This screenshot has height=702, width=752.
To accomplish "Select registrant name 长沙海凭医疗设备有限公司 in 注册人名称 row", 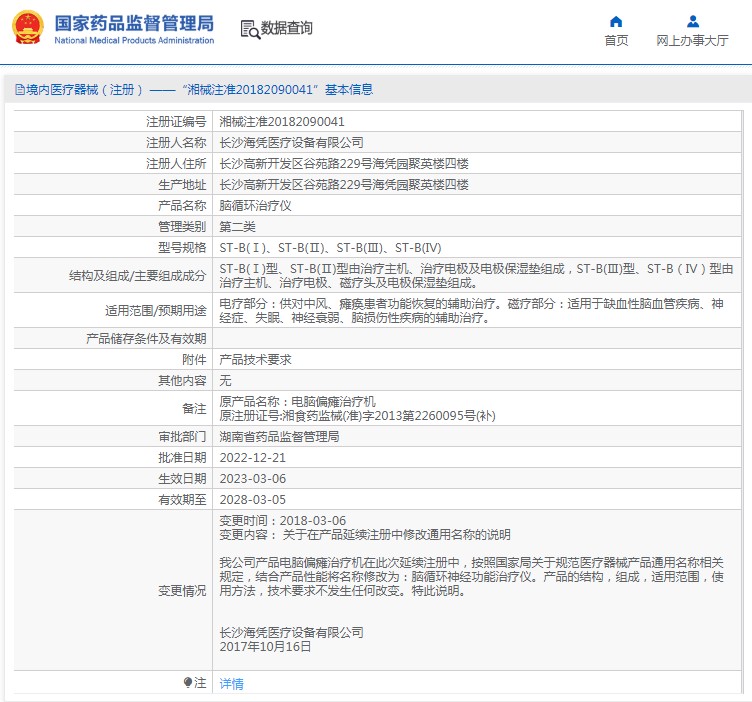I will point(291,143).
